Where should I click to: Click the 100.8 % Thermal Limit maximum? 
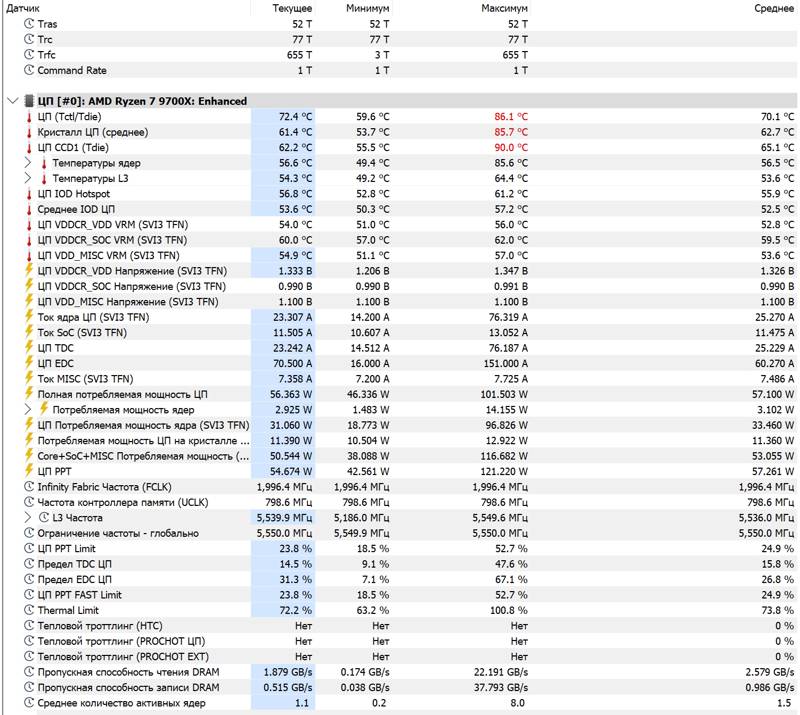tap(509, 610)
